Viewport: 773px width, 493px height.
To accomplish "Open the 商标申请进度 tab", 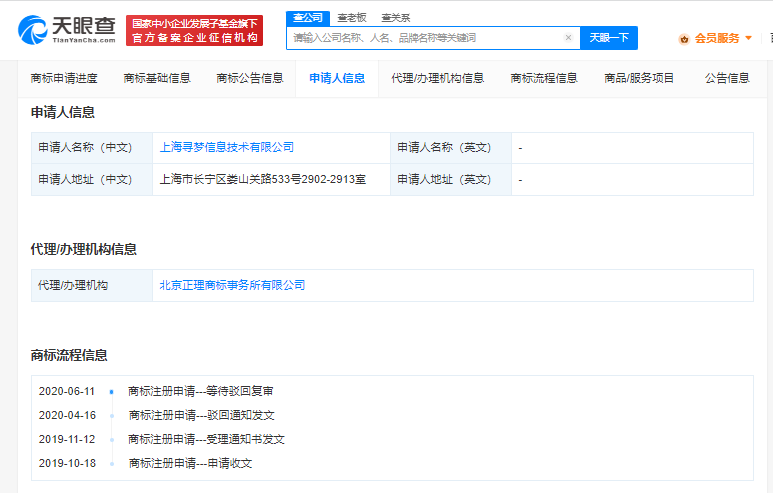I will tap(64, 78).
